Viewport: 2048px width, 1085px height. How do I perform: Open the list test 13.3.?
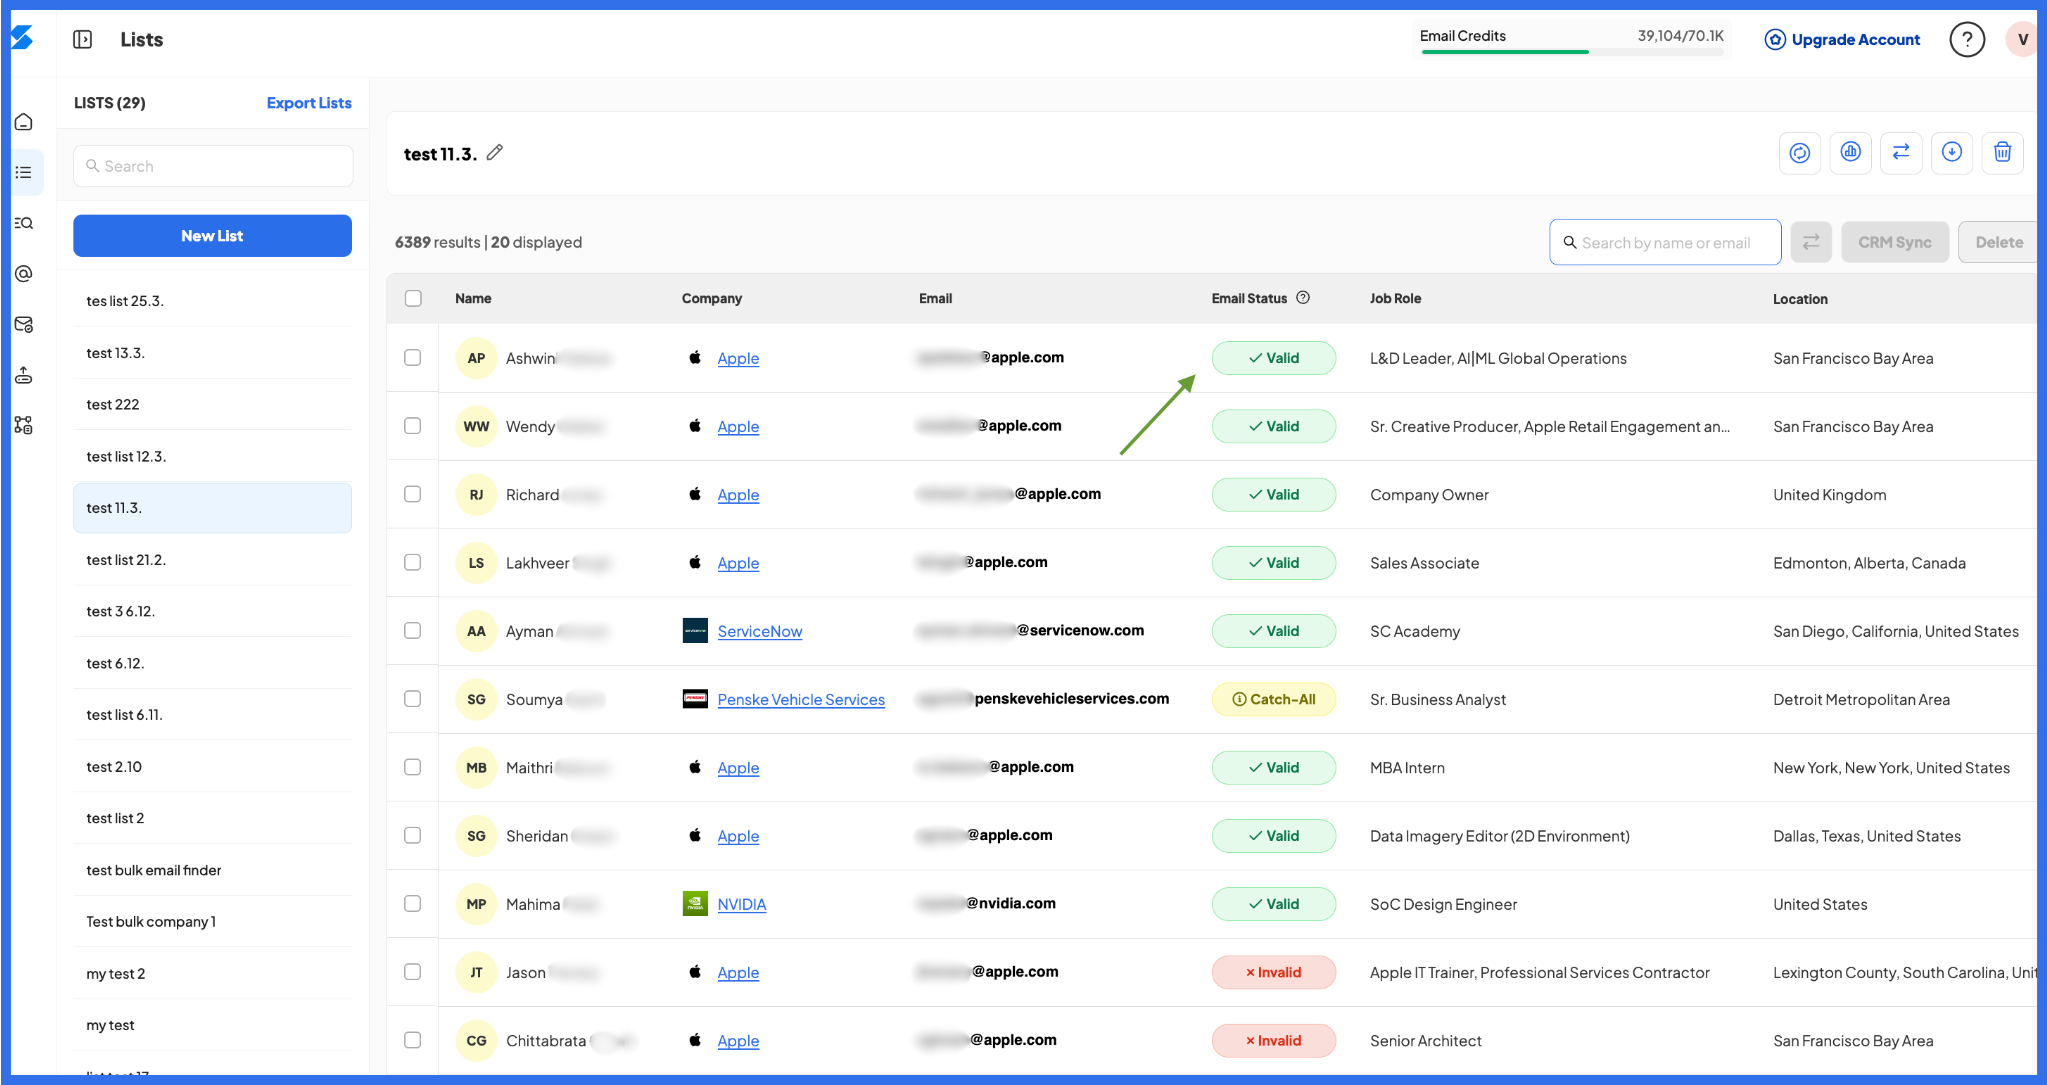[x=212, y=353]
